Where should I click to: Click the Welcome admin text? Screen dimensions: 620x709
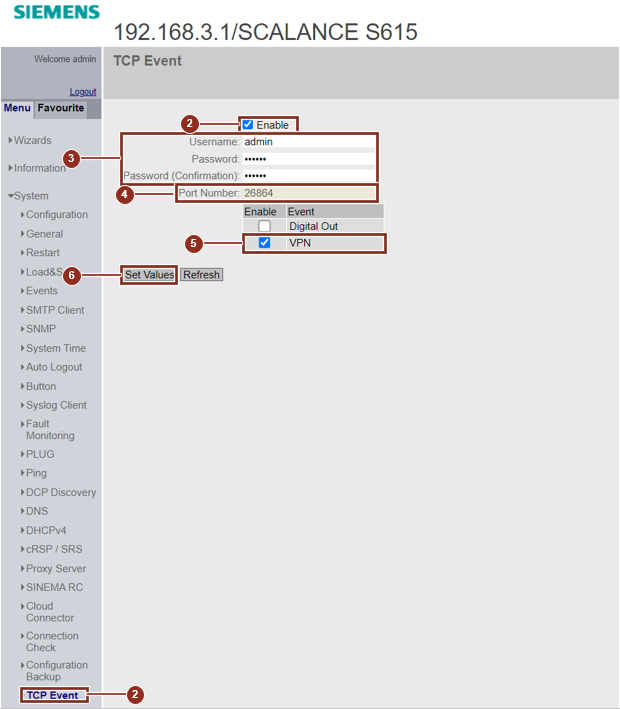pyautogui.click(x=65, y=59)
